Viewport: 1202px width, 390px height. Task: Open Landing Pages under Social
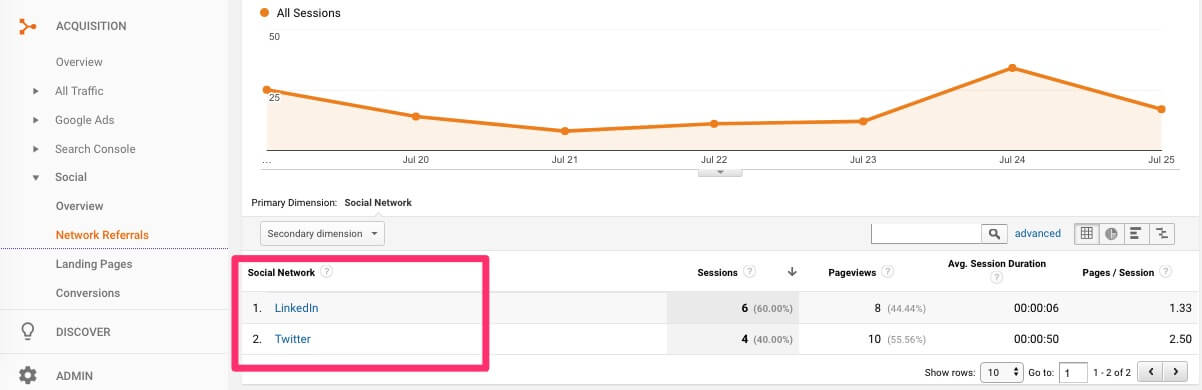coord(94,264)
